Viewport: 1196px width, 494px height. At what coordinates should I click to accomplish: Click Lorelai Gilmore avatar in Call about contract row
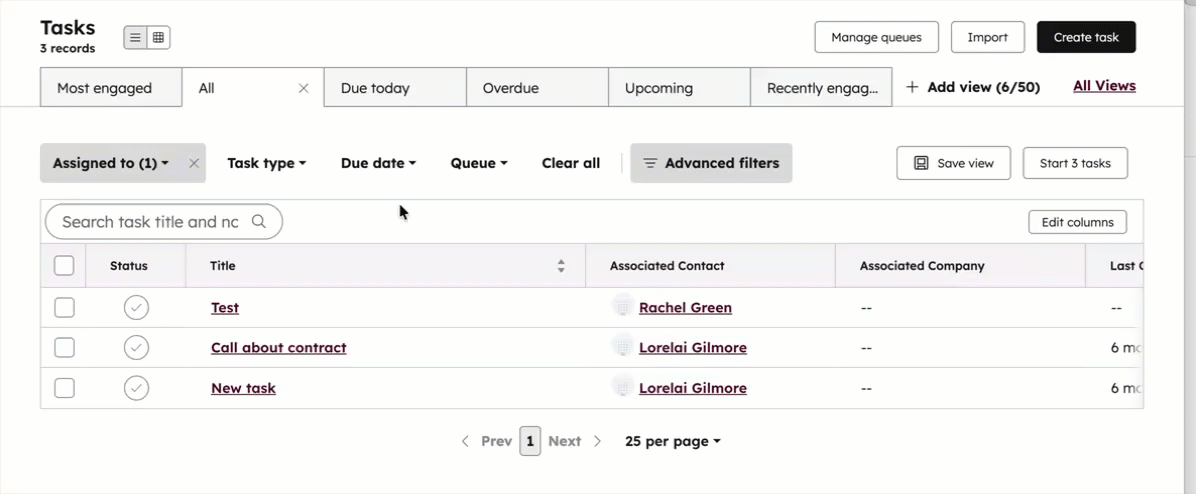(623, 346)
